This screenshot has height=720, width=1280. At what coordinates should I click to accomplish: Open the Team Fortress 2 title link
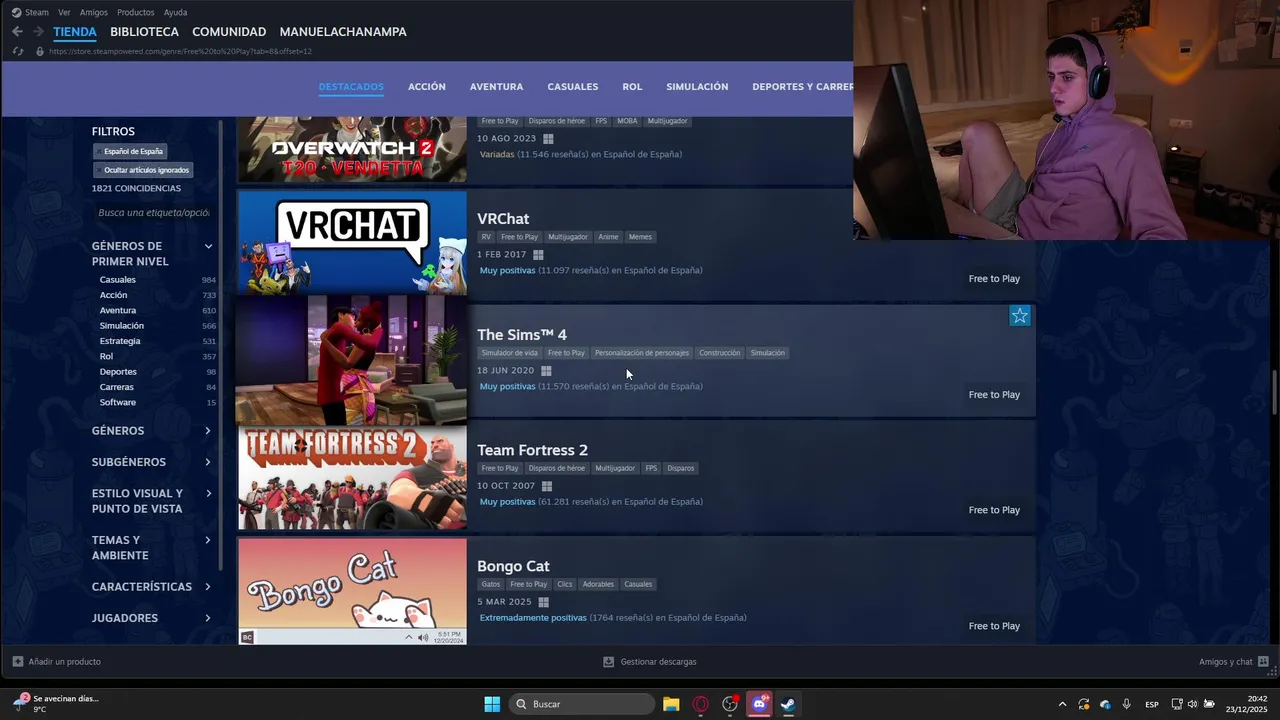click(x=532, y=450)
